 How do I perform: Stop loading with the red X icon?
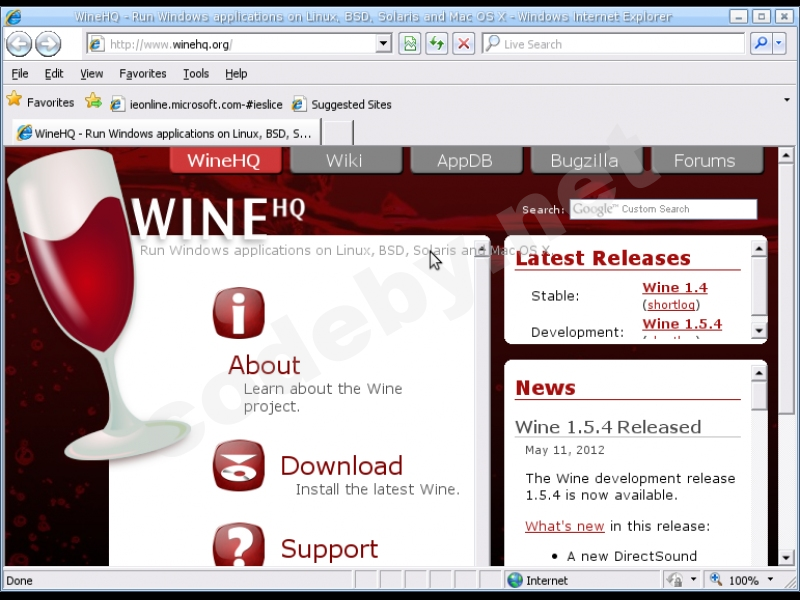tap(463, 44)
